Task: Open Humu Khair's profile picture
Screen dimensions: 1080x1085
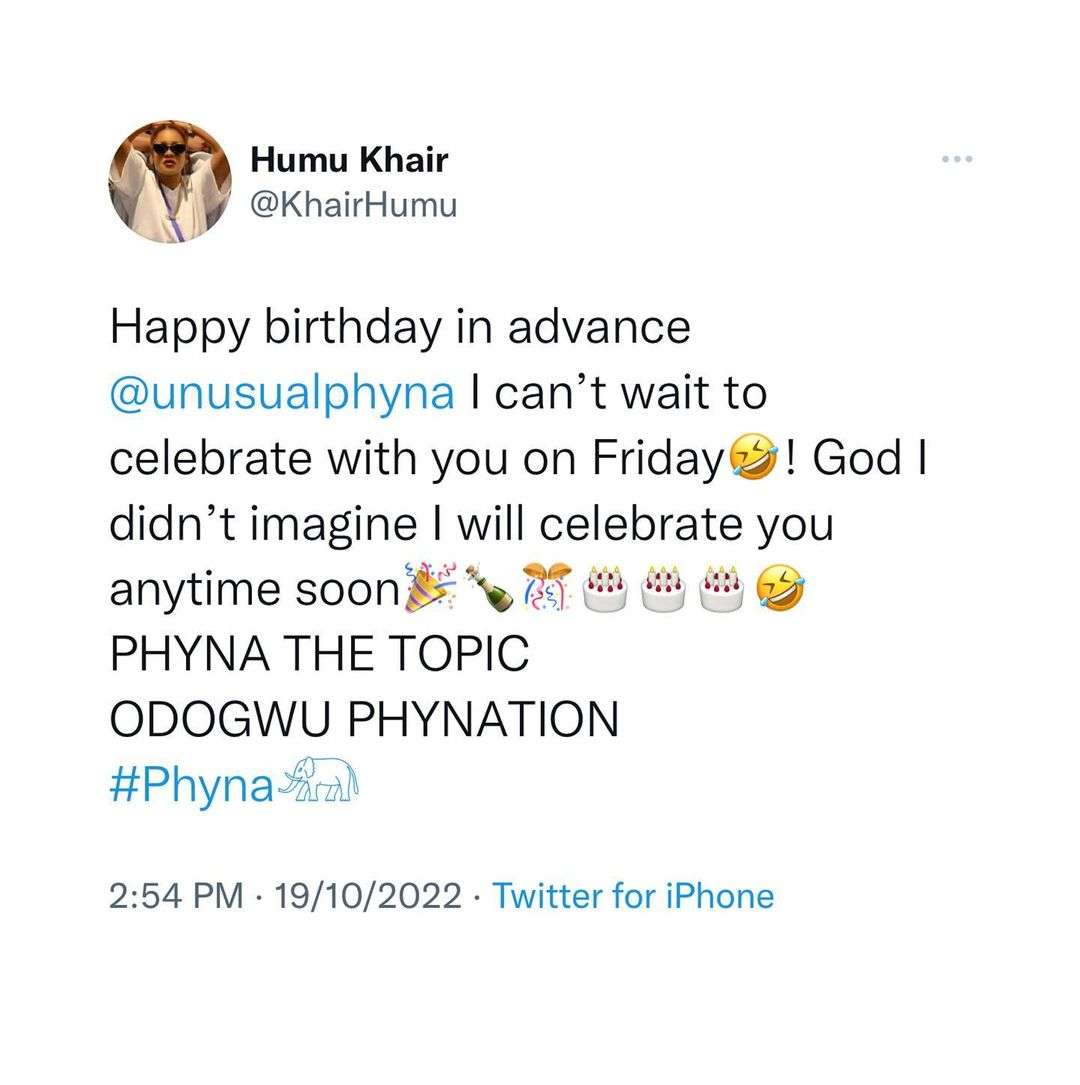Action: [169, 182]
